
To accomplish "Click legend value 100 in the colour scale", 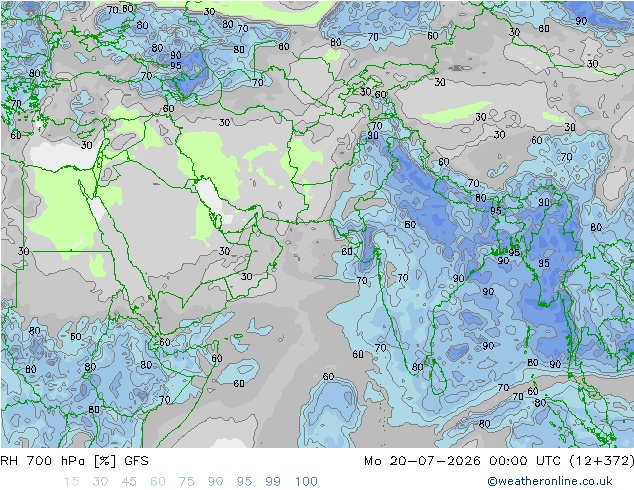I will point(306,481).
